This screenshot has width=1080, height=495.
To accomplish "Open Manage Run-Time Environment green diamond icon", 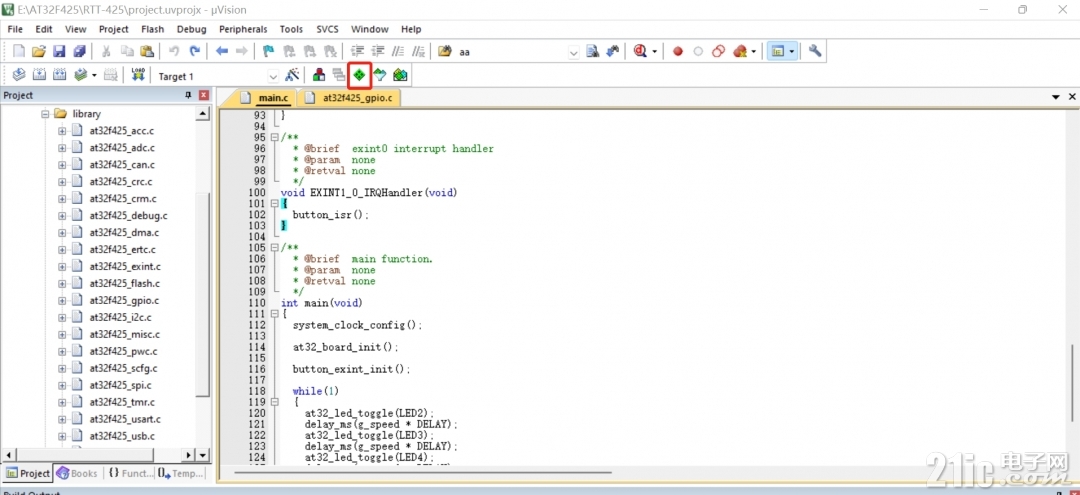I will click(360, 75).
